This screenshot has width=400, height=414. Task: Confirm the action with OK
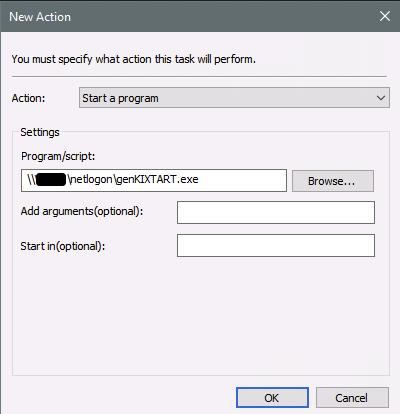click(x=272, y=397)
